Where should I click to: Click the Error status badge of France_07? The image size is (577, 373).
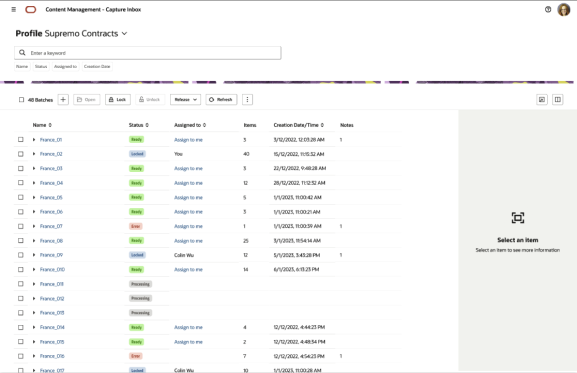coord(136,226)
